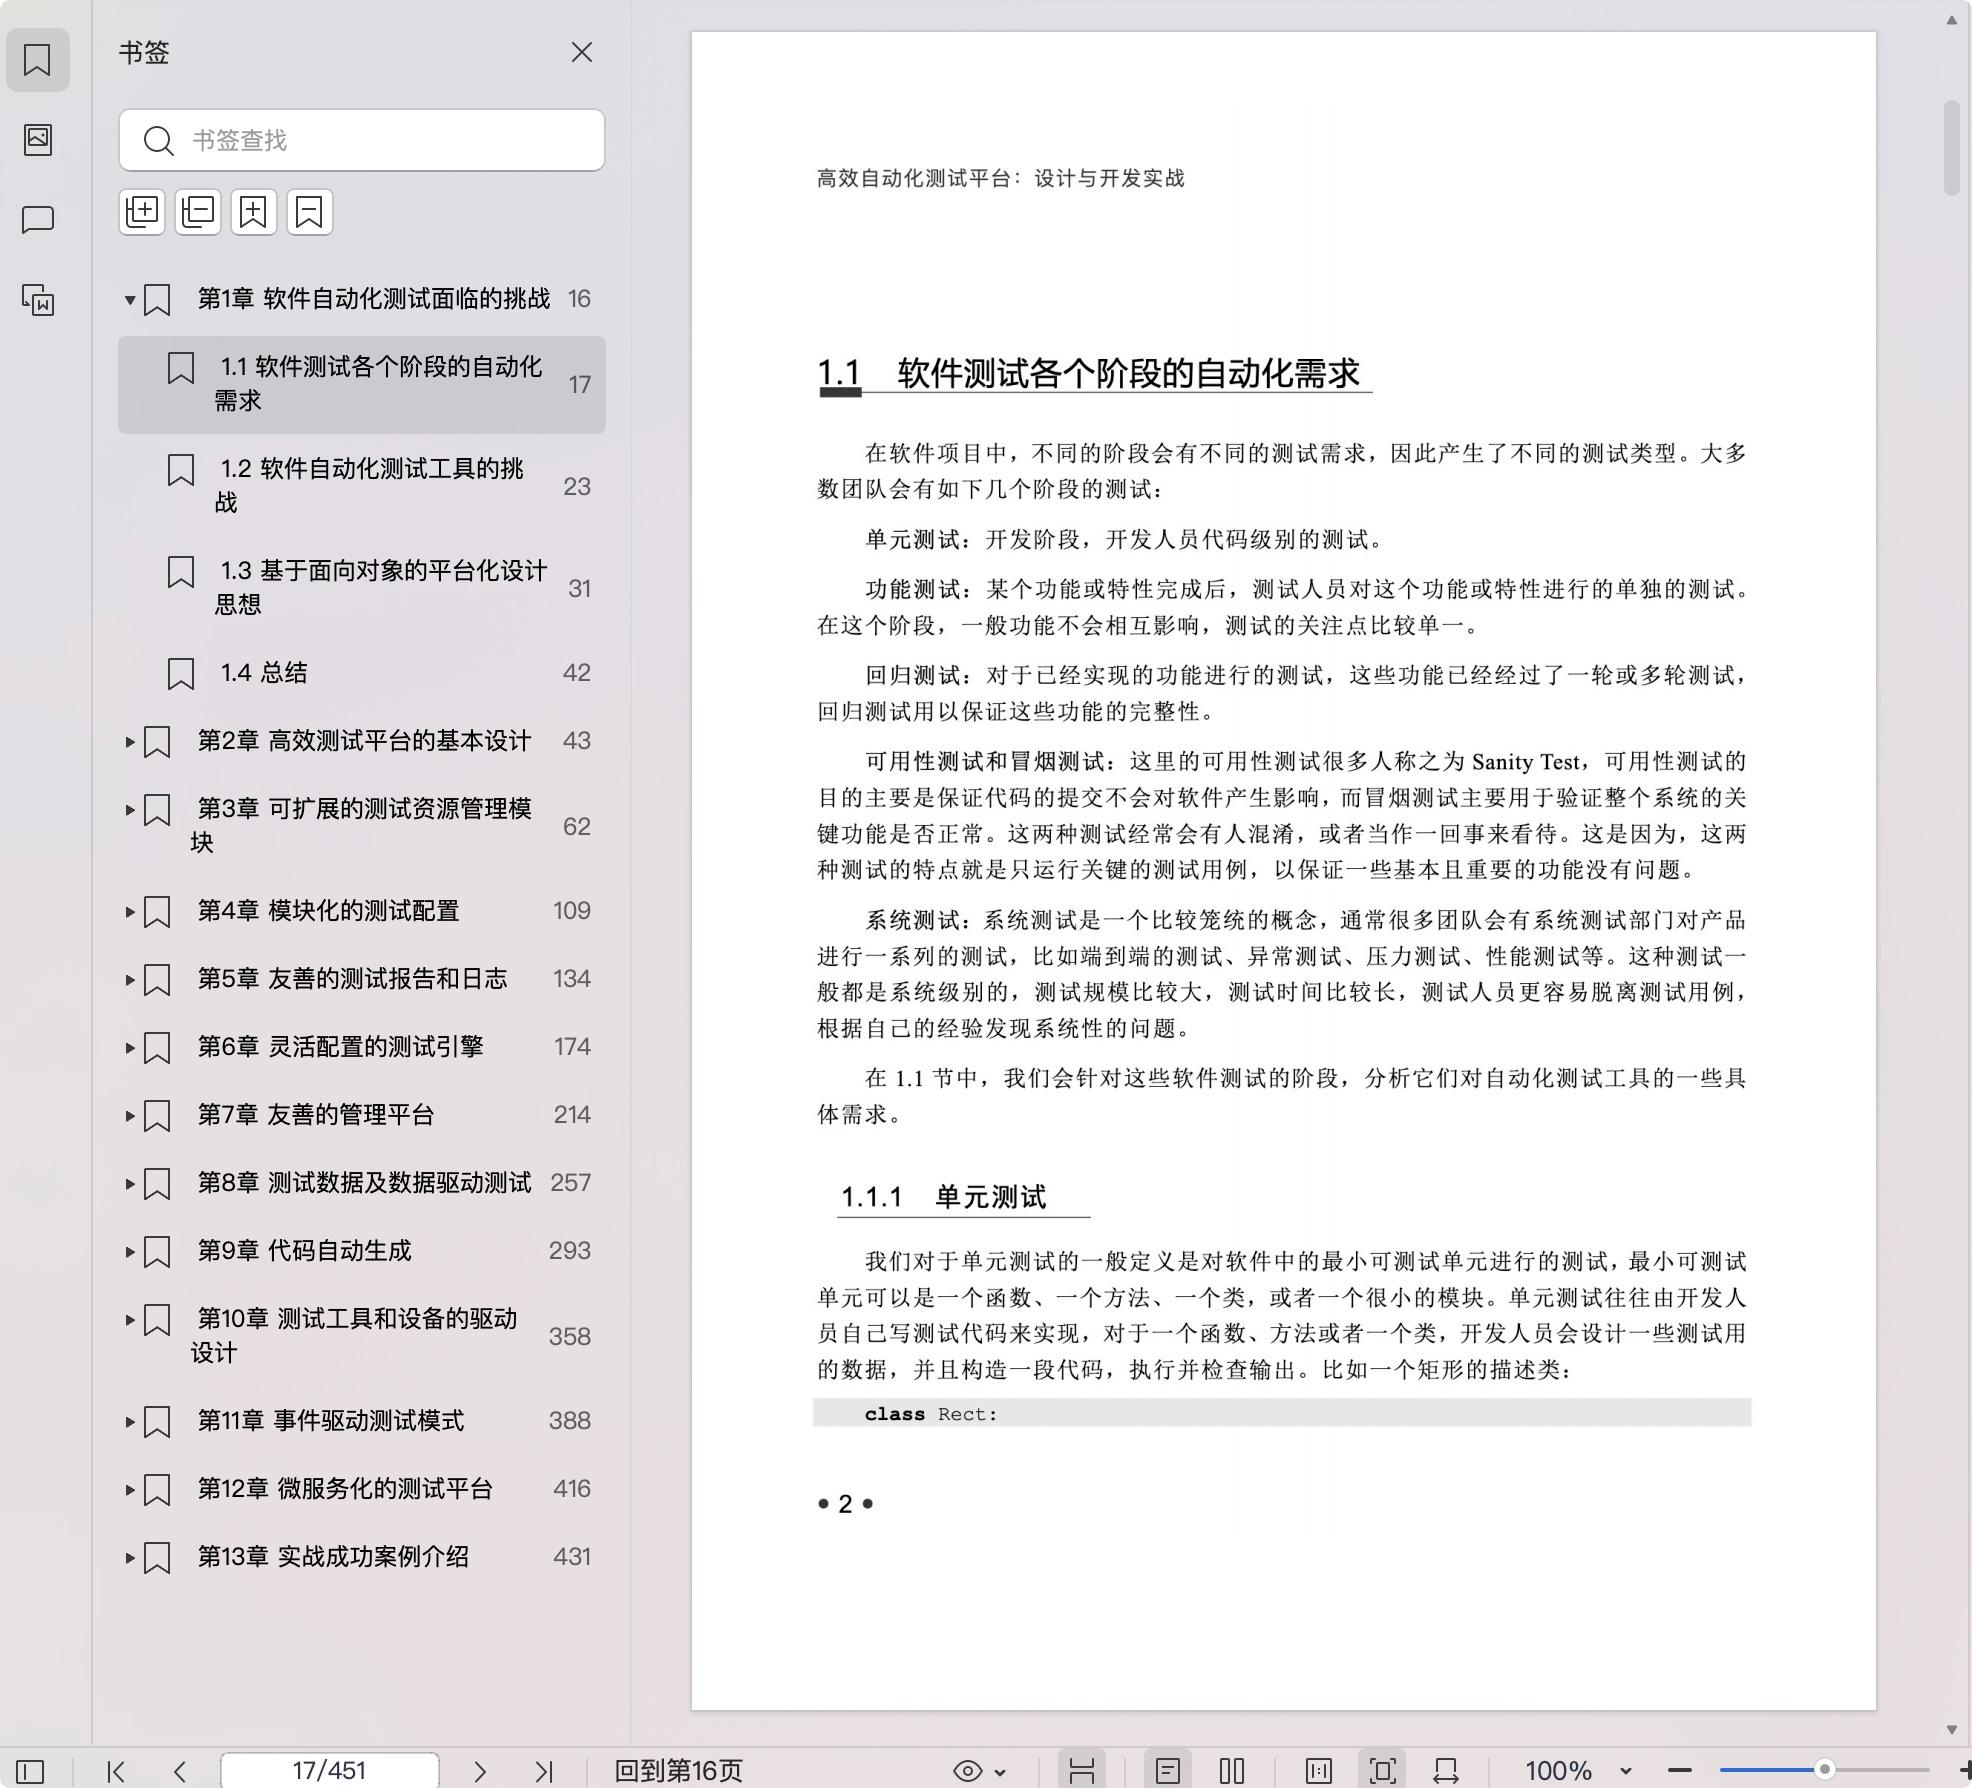Viewport: 1972px width, 1788px height.
Task: Jump to first page button
Action: (x=116, y=1771)
